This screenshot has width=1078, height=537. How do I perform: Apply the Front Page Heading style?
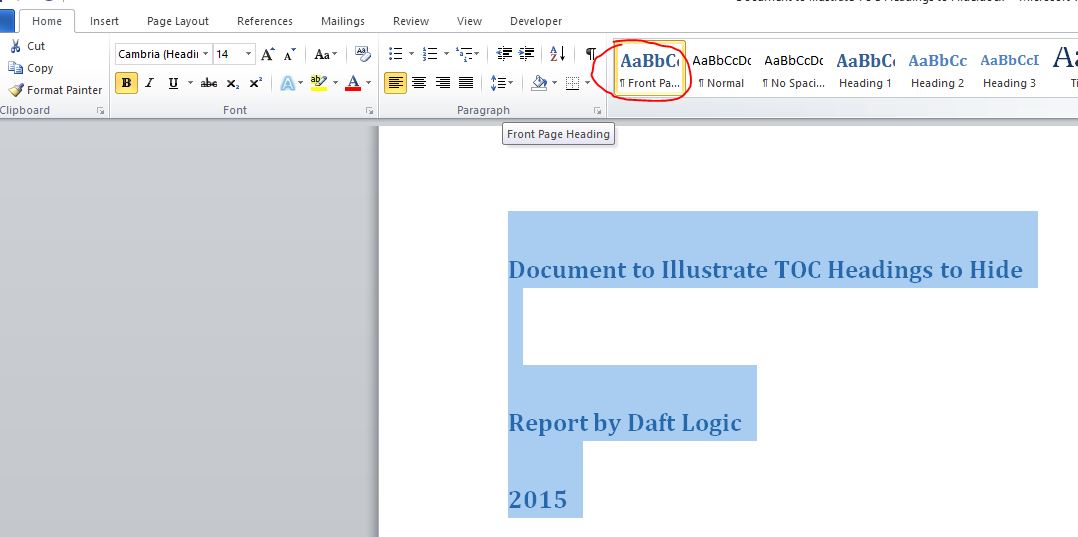click(x=650, y=69)
